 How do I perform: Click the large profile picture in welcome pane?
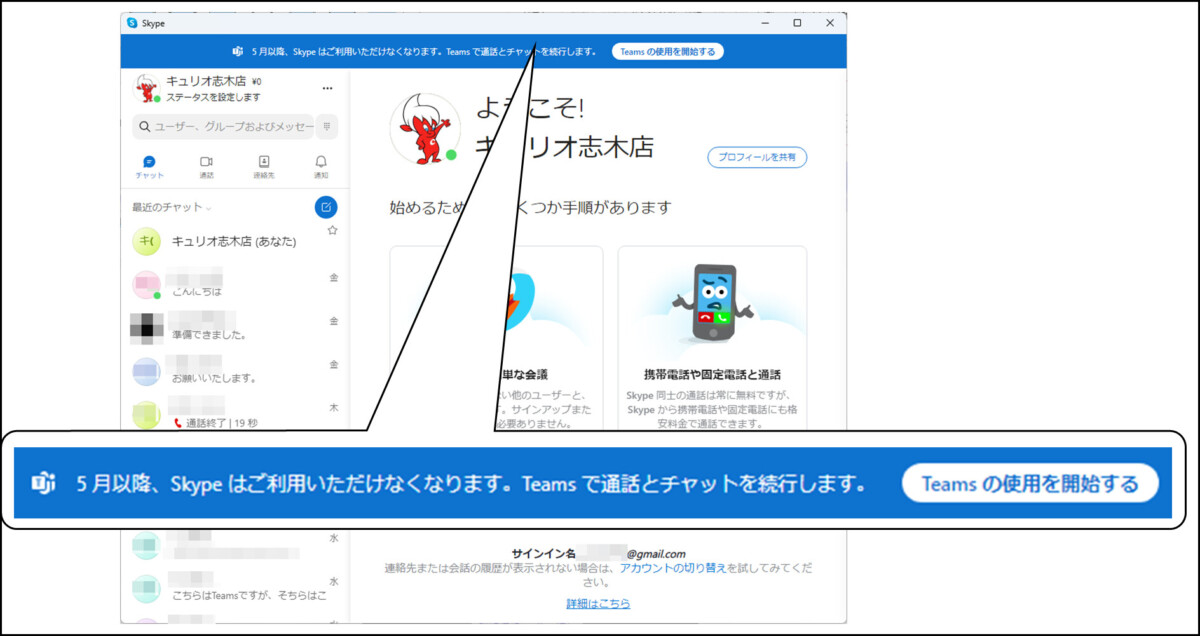(424, 129)
